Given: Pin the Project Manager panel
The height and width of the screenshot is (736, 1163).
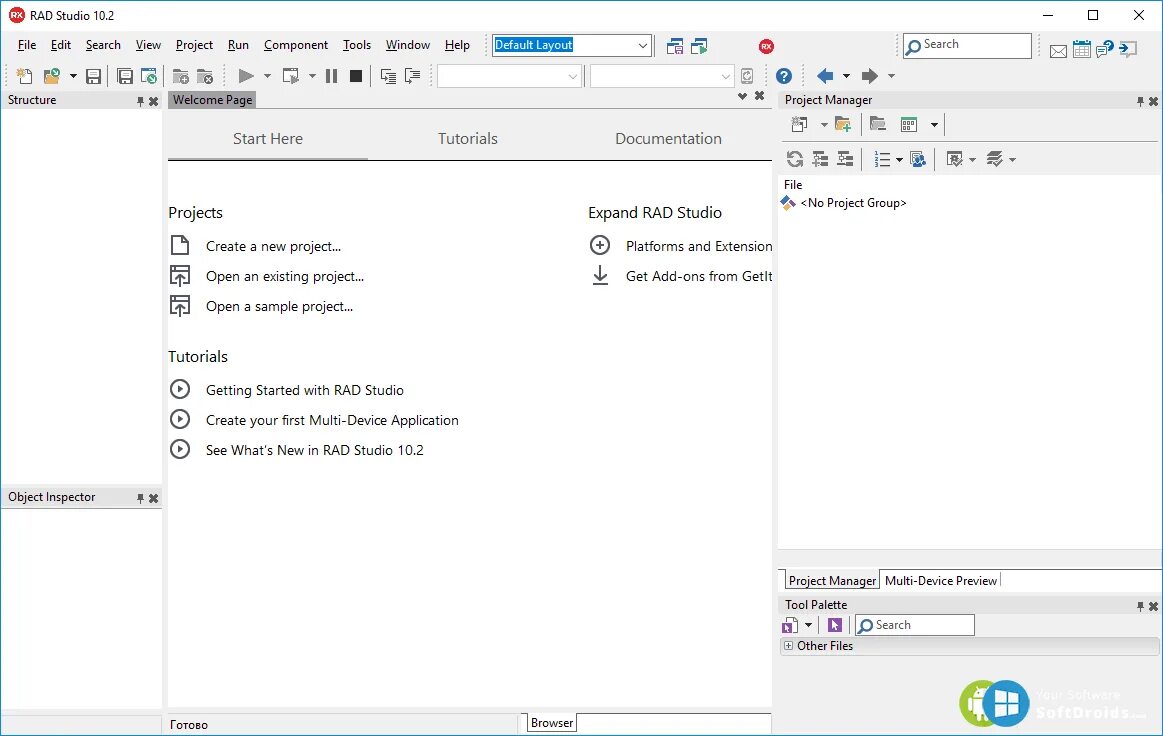Looking at the screenshot, I should [1140, 102].
